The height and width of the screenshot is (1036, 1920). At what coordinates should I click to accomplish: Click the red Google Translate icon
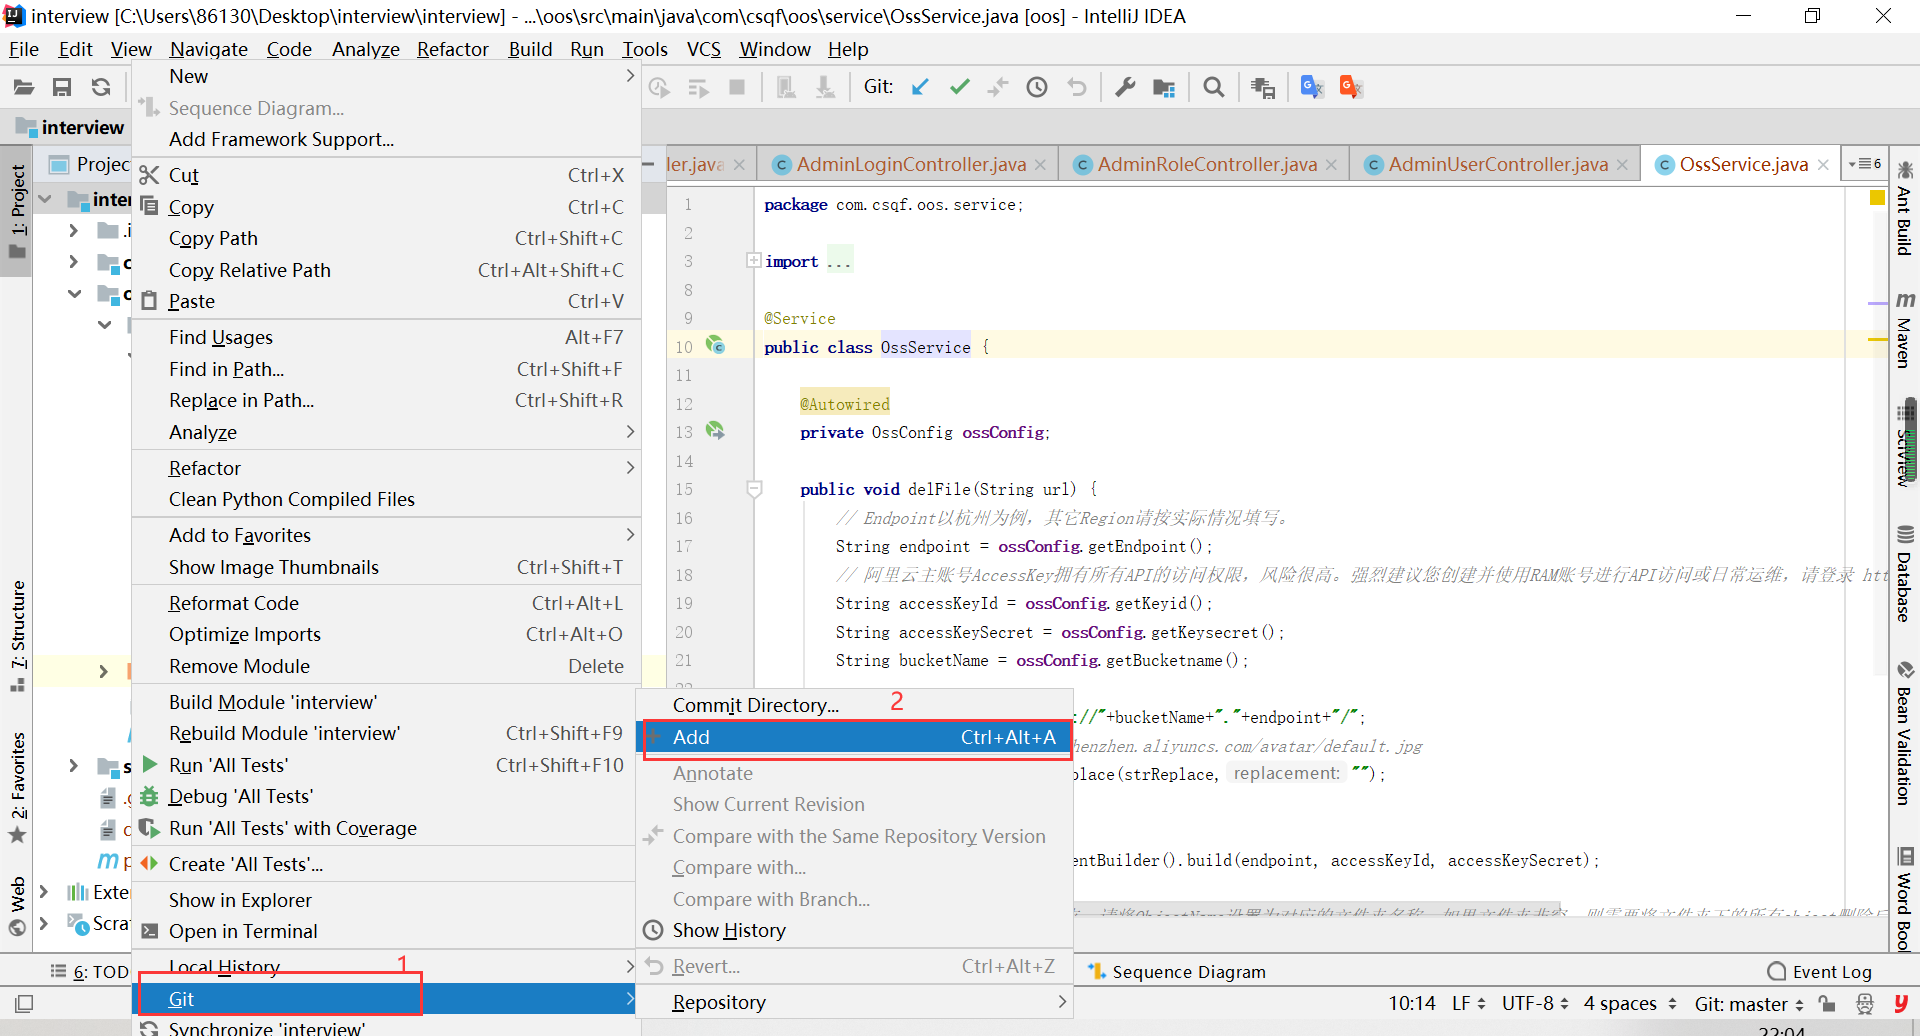coord(1350,88)
